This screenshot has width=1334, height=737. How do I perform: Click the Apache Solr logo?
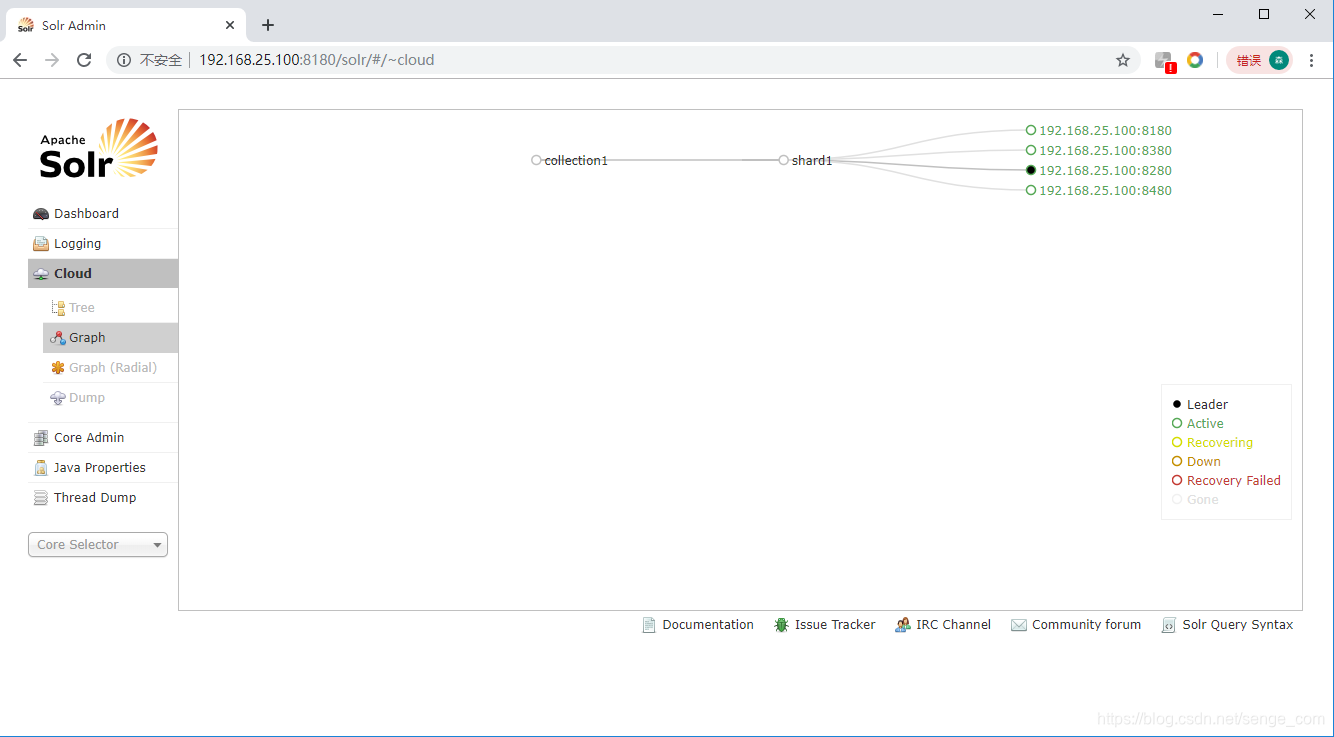tap(99, 149)
